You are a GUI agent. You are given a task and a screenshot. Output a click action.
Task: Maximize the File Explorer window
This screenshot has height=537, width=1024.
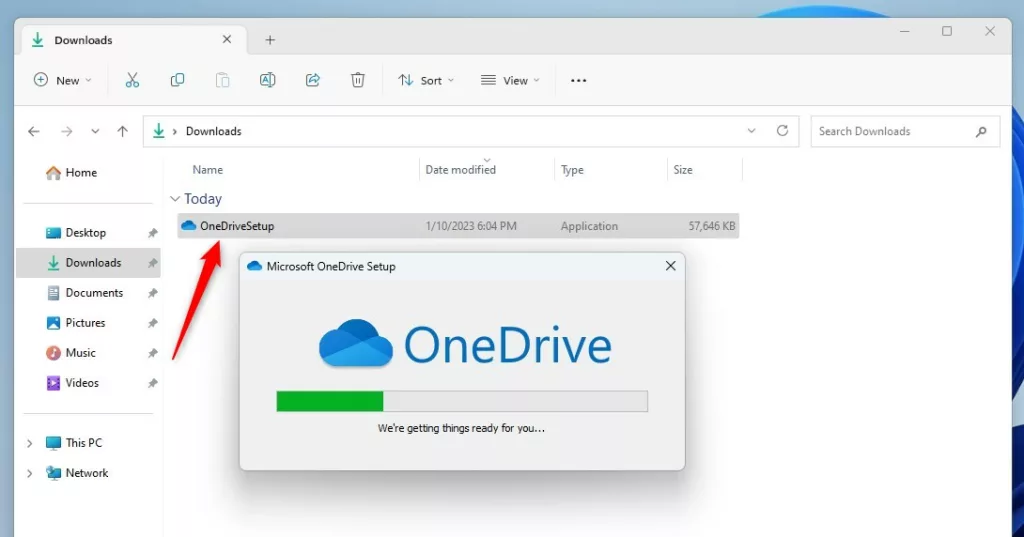coord(947,31)
